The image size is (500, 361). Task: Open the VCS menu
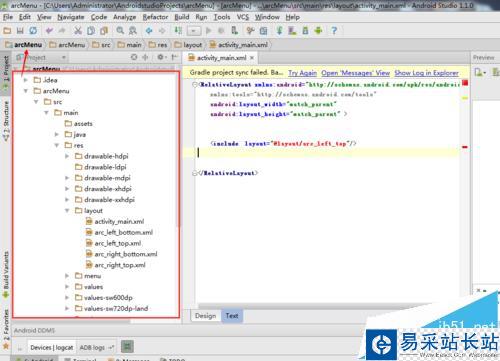243,17
